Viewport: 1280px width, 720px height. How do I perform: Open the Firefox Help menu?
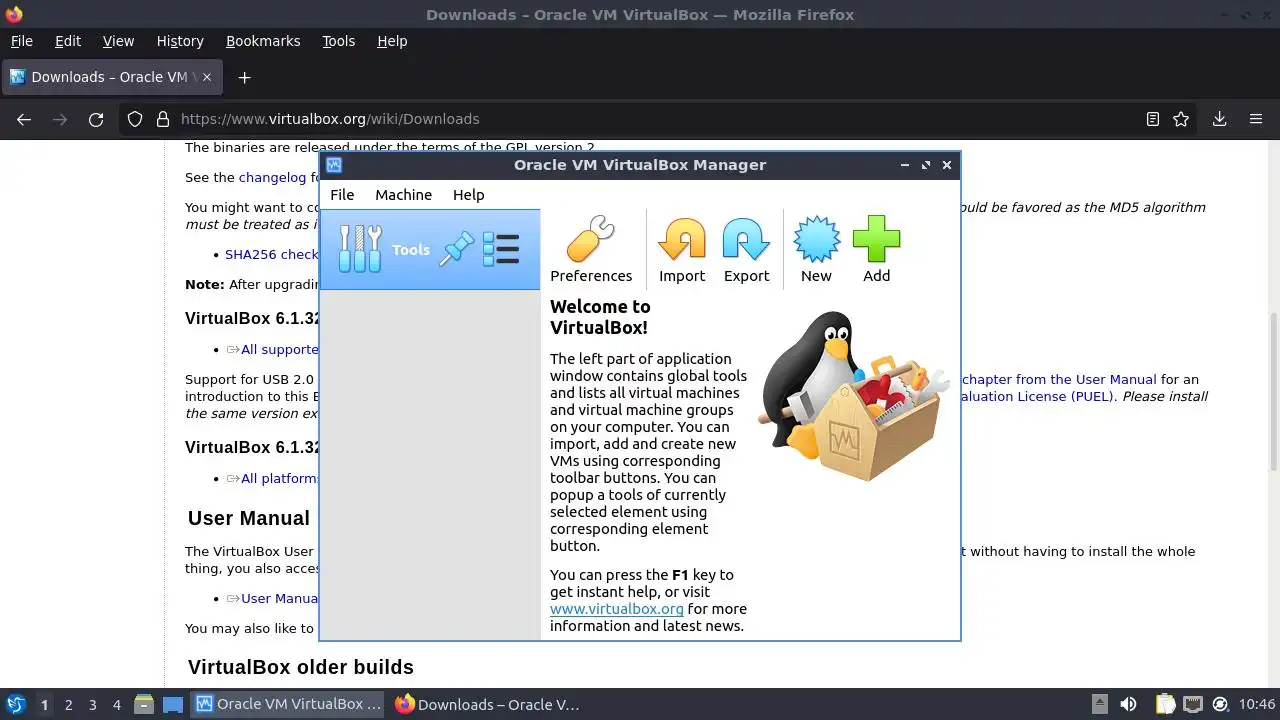392,41
